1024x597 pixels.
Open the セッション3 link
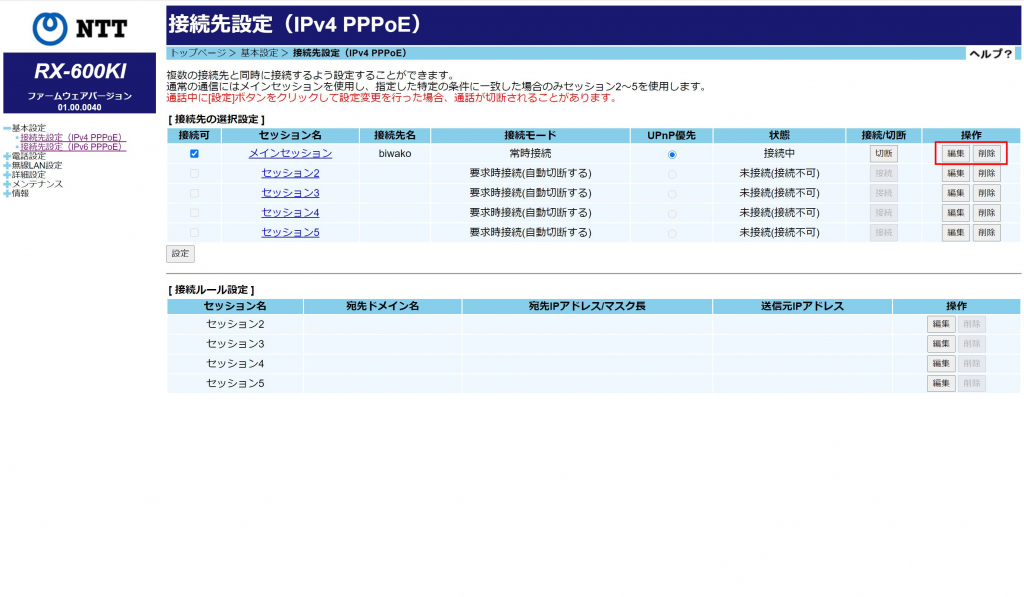pyautogui.click(x=290, y=193)
